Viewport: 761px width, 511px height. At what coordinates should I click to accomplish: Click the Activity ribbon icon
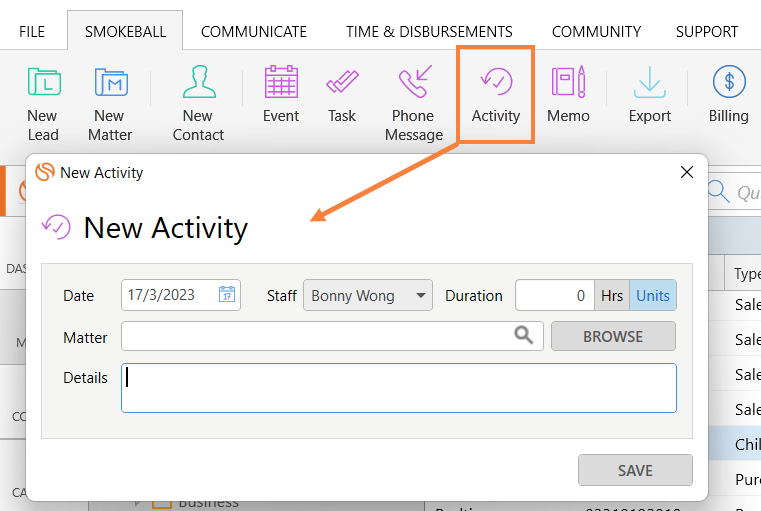(x=496, y=82)
